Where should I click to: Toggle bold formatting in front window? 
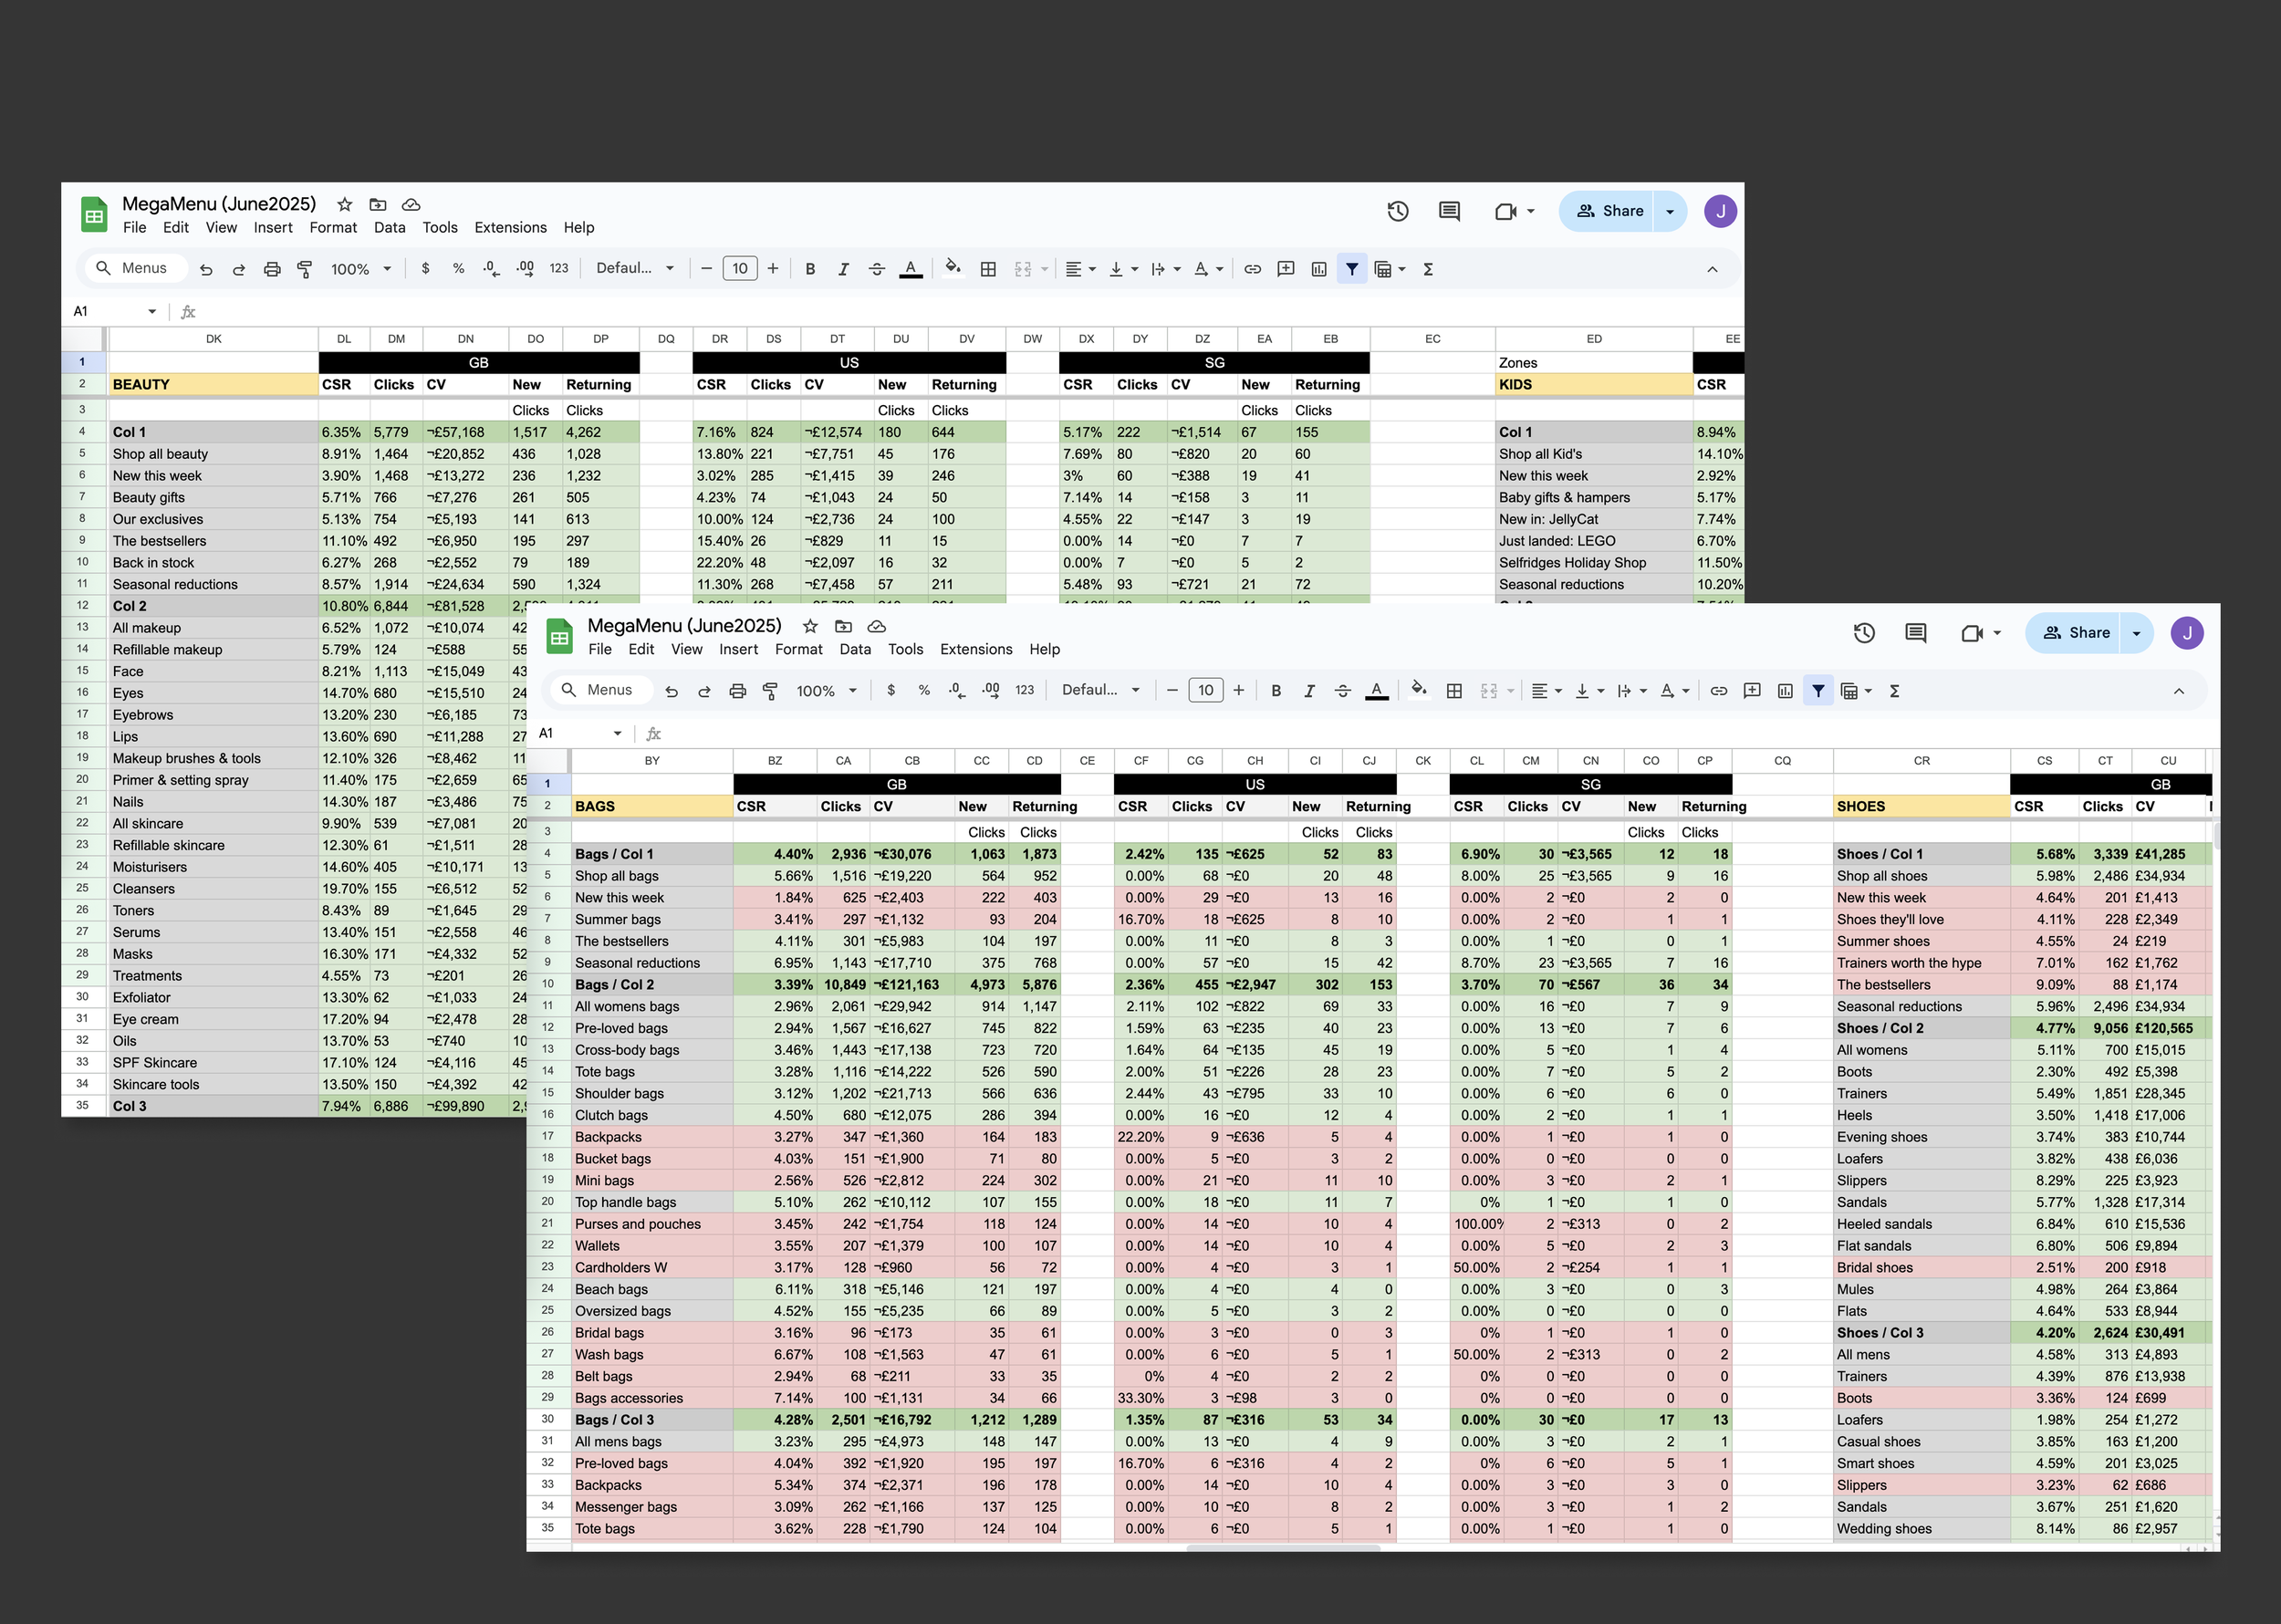click(x=1276, y=691)
